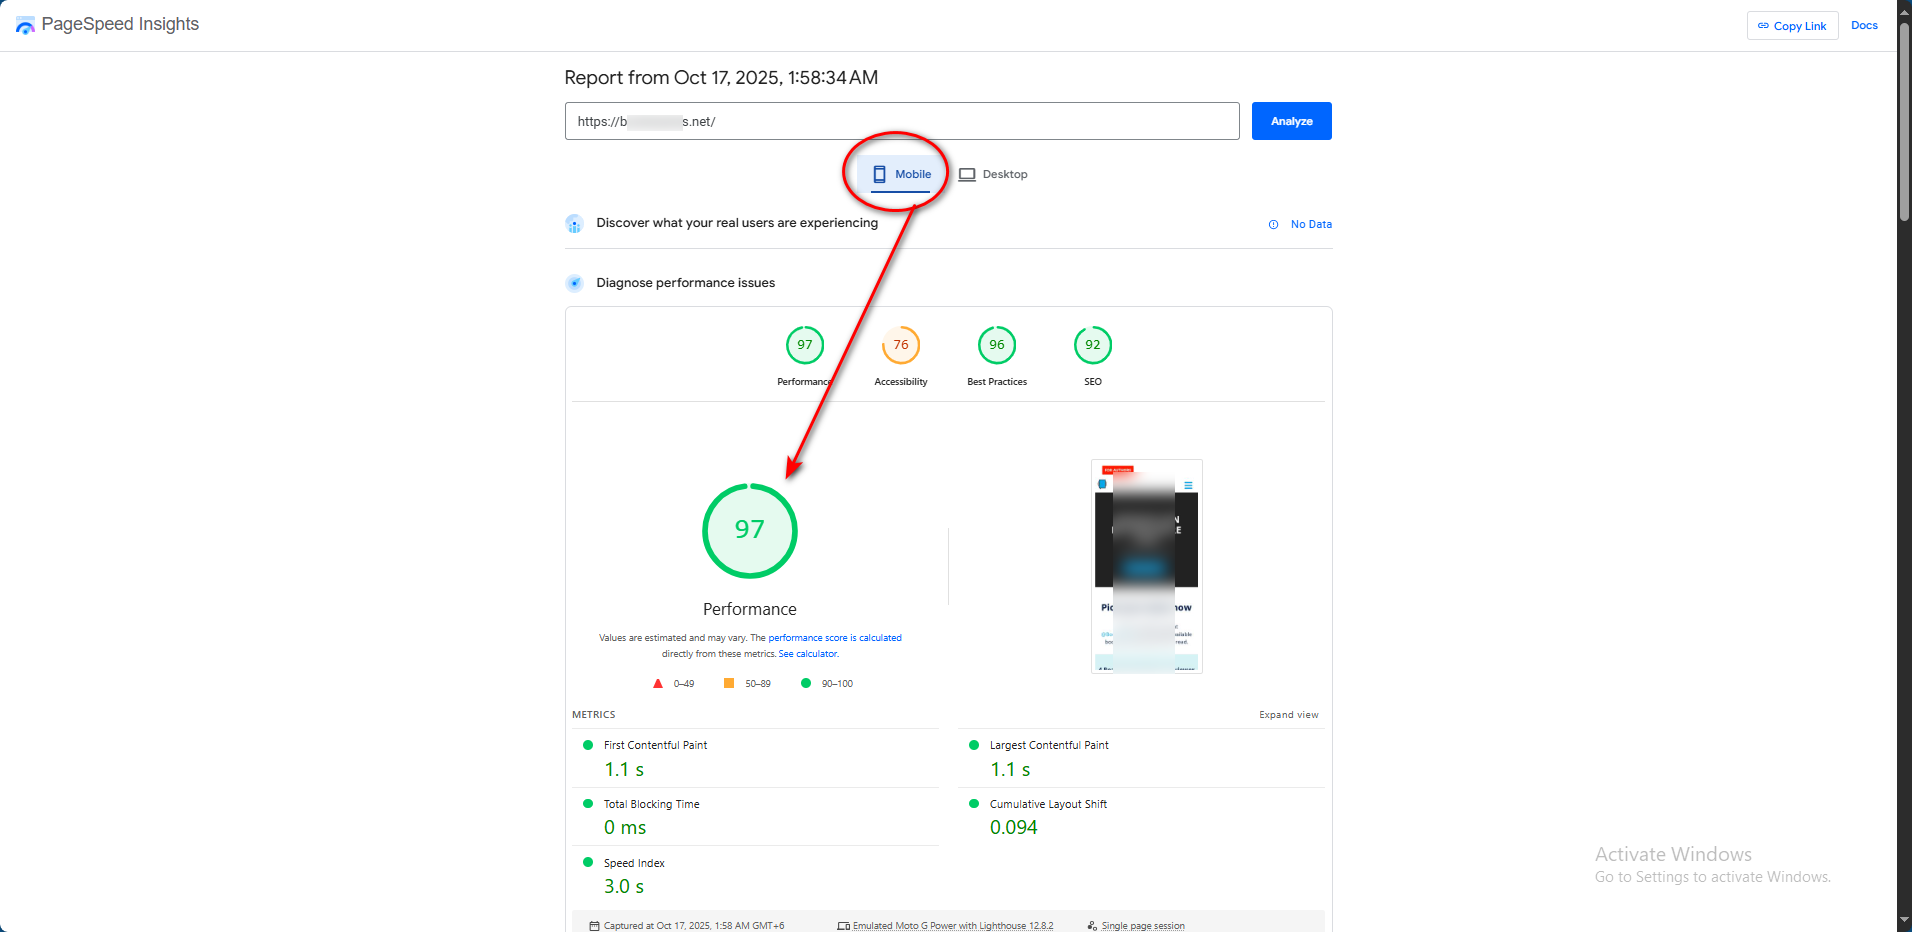Click the PageSpeed Insights logo icon
1912x932 pixels.
[25, 25]
